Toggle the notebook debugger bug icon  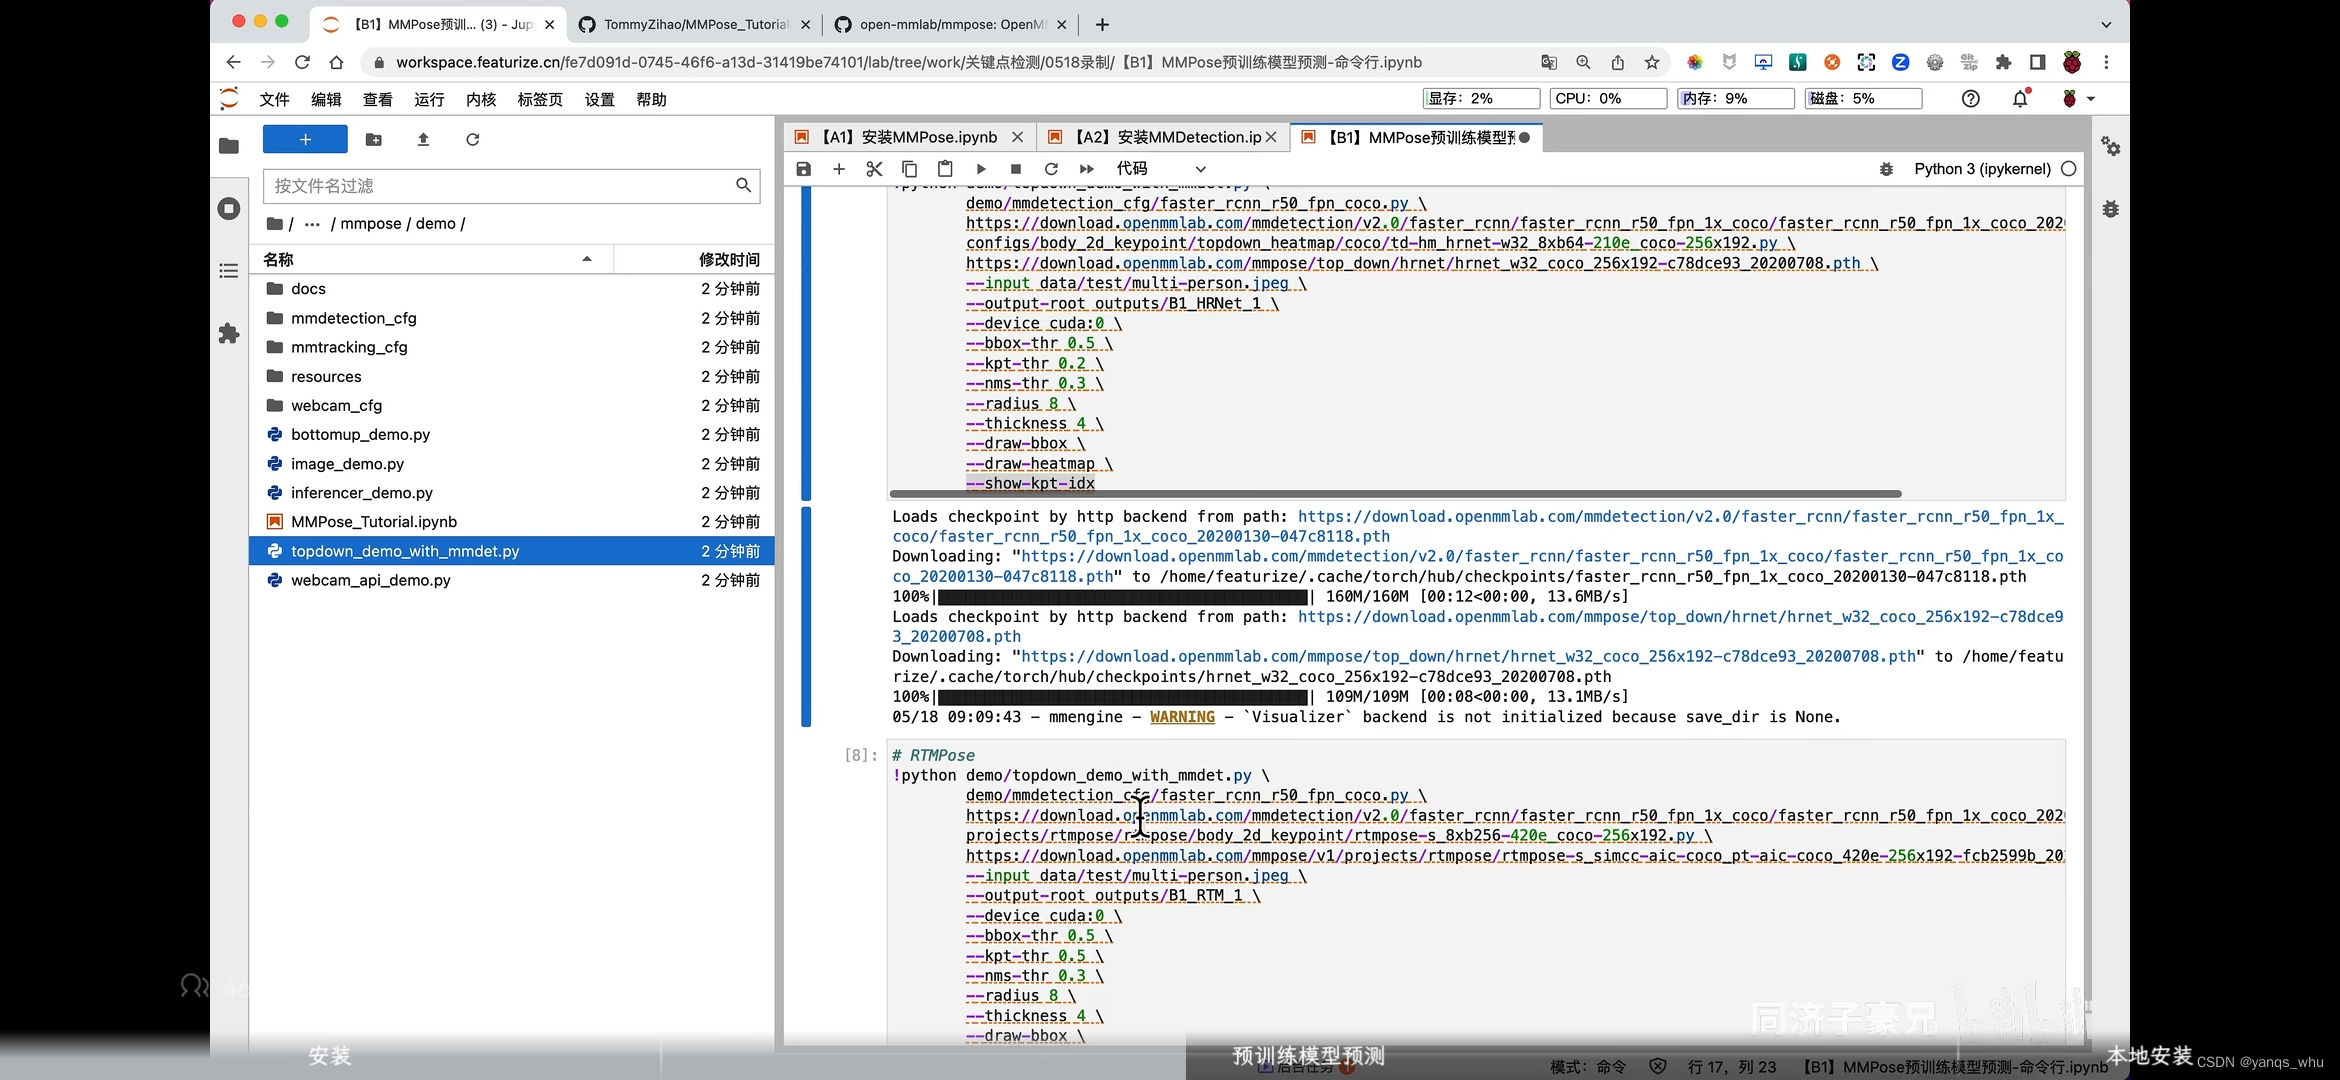(1886, 169)
